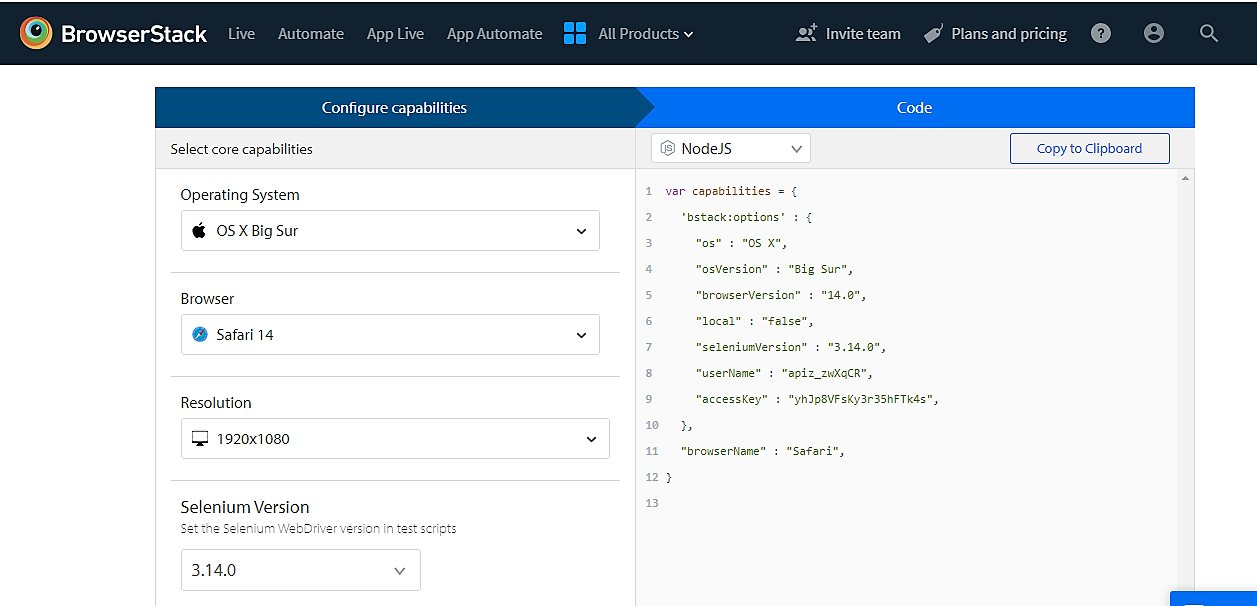This screenshot has width=1257, height=606.
Task: Click the Safari browser icon in the Browser selector
Action: point(200,334)
